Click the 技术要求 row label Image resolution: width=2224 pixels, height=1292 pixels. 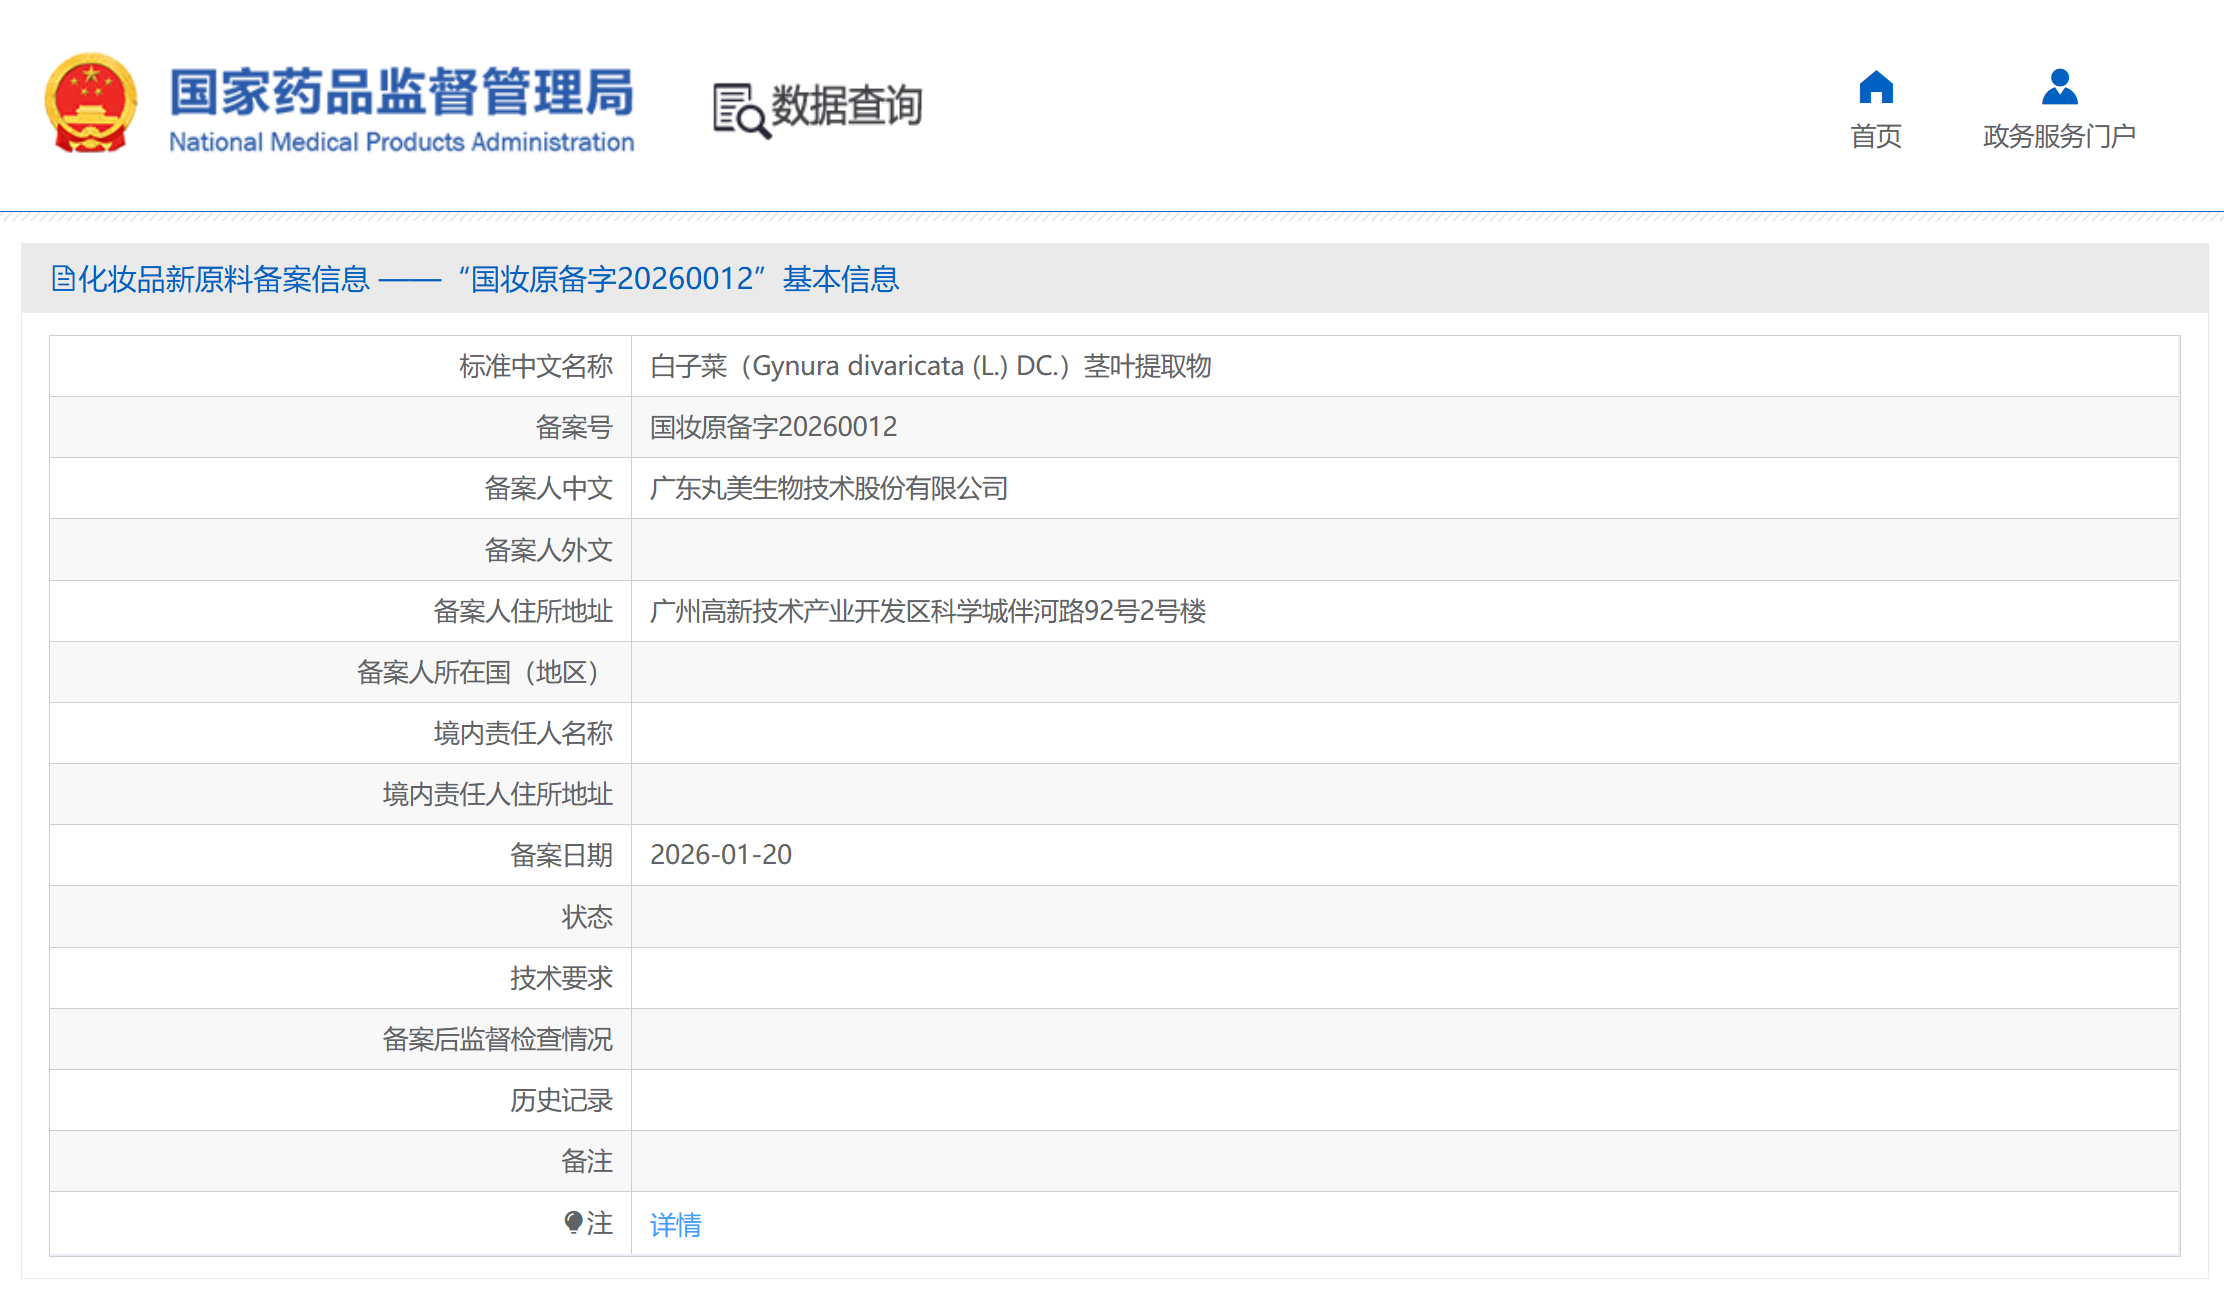point(560,978)
